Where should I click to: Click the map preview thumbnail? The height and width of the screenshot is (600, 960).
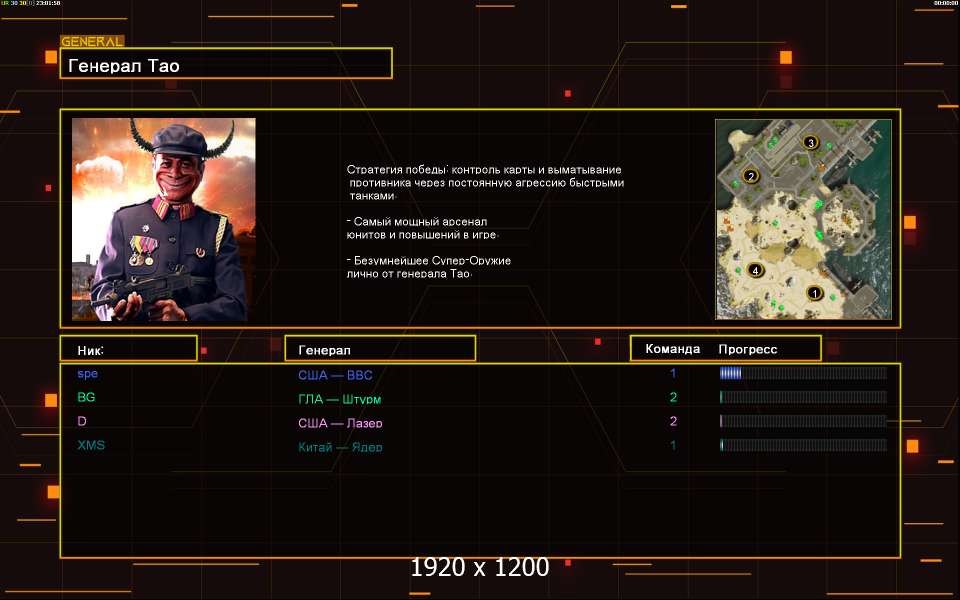pyautogui.click(x=803, y=219)
